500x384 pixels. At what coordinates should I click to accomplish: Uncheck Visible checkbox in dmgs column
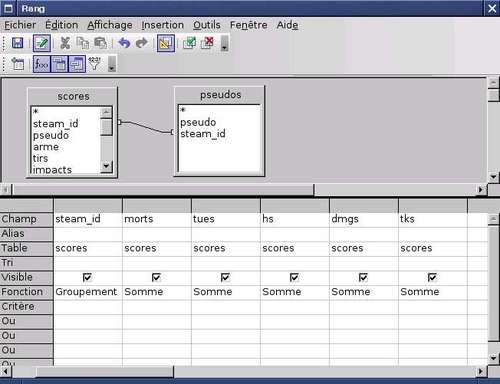(x=363, y=277)
